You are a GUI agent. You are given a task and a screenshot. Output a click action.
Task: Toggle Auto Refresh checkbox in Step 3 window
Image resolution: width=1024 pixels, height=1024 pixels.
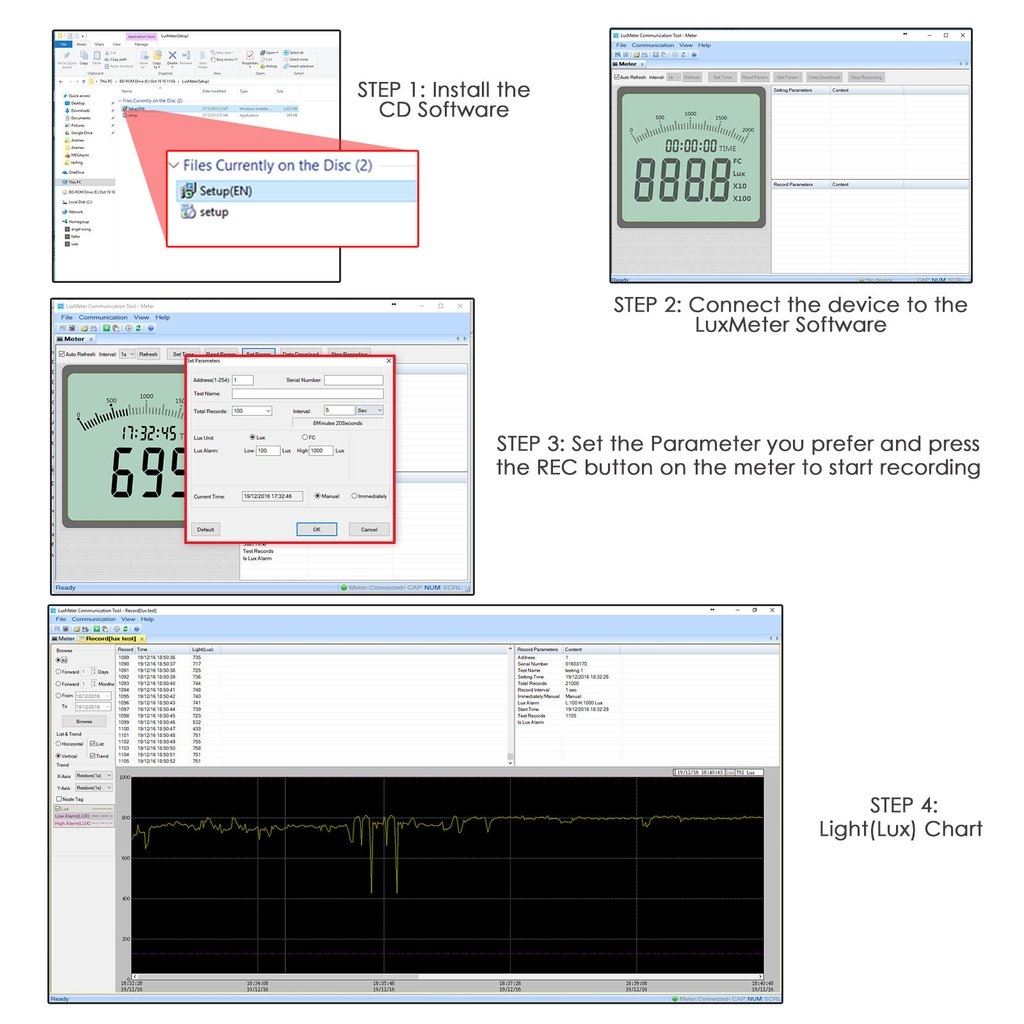tap(62, 354)
